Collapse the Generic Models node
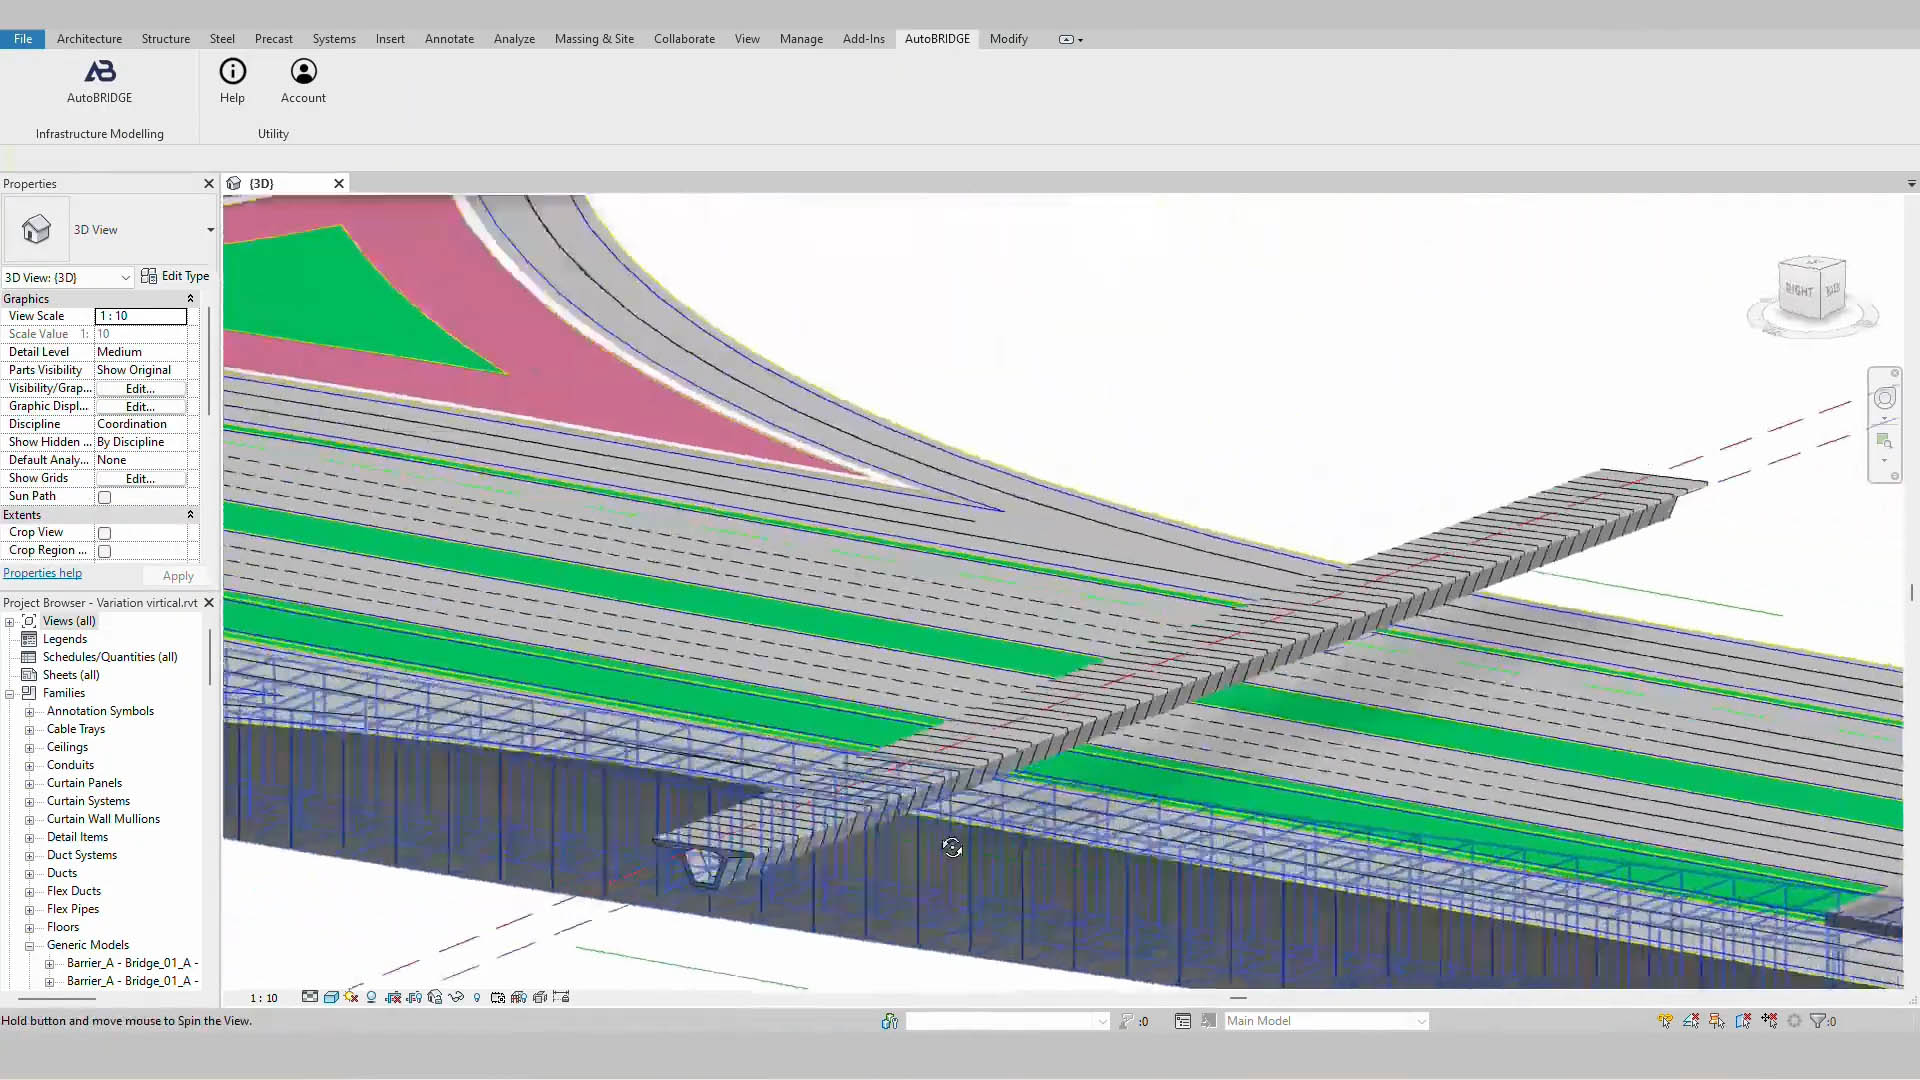The width and height of the screenshot is (1920, 1080). click(30, 945)
